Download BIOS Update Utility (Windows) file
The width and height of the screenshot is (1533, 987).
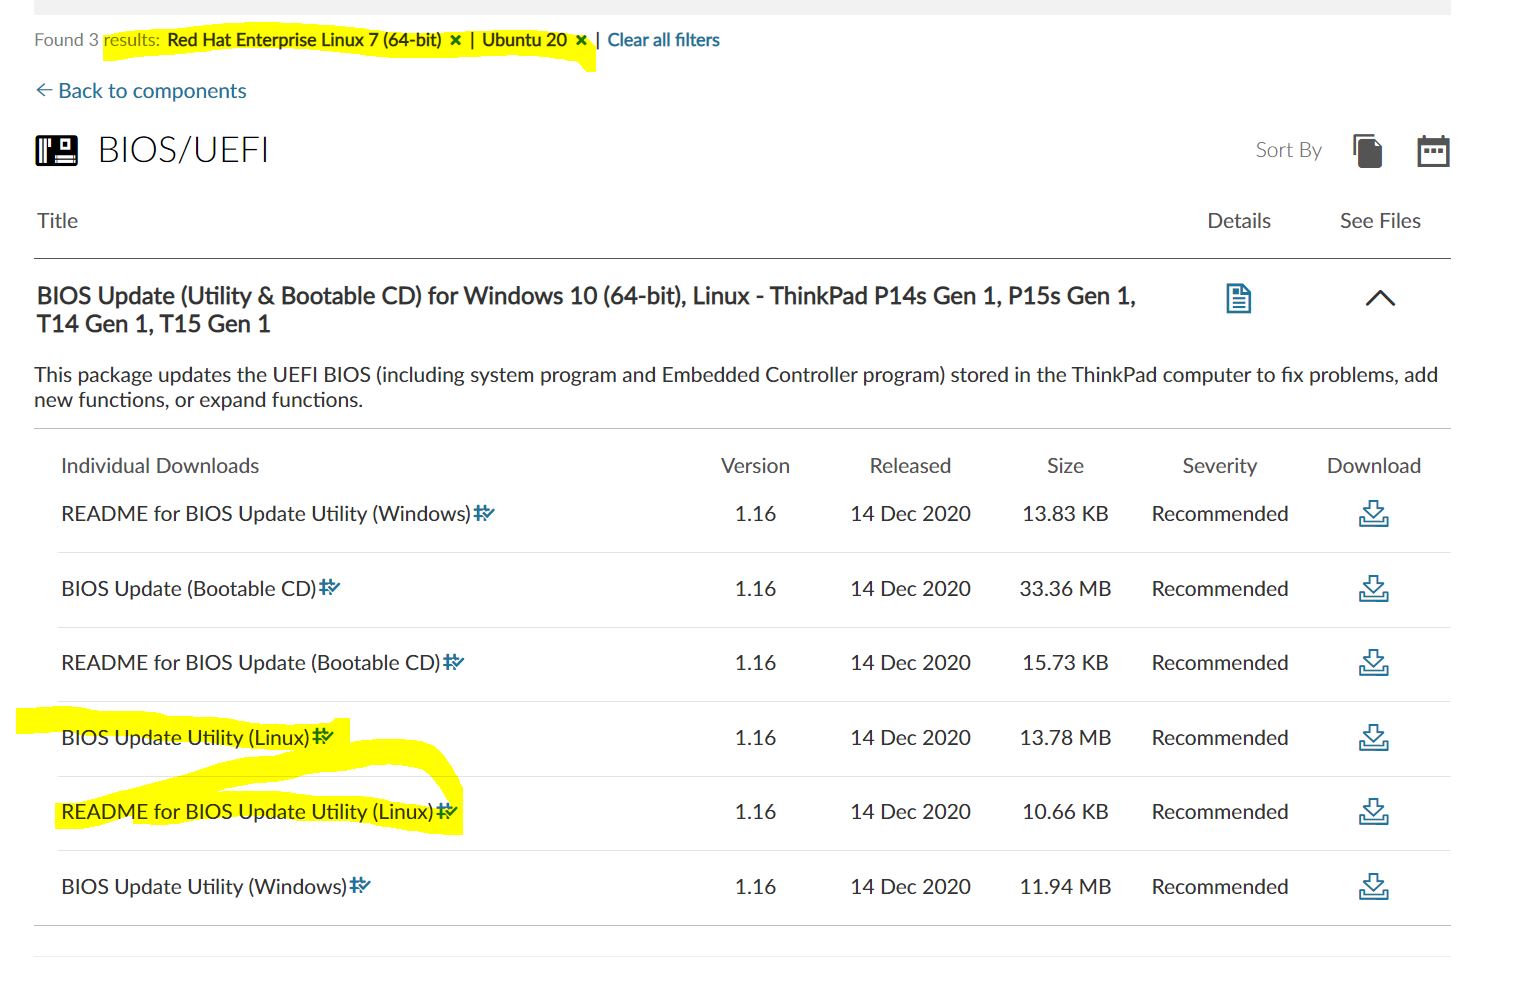point(1373,887)
